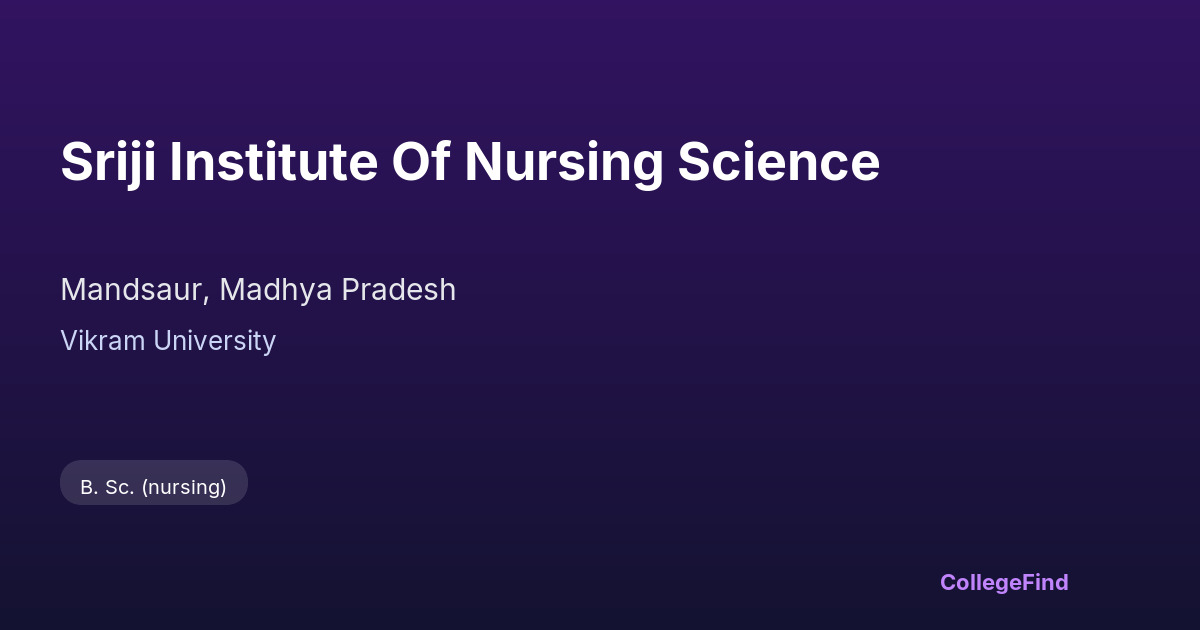Click the city name "Mandsaur"
The image size is (1200, 630).
point(132,290)
